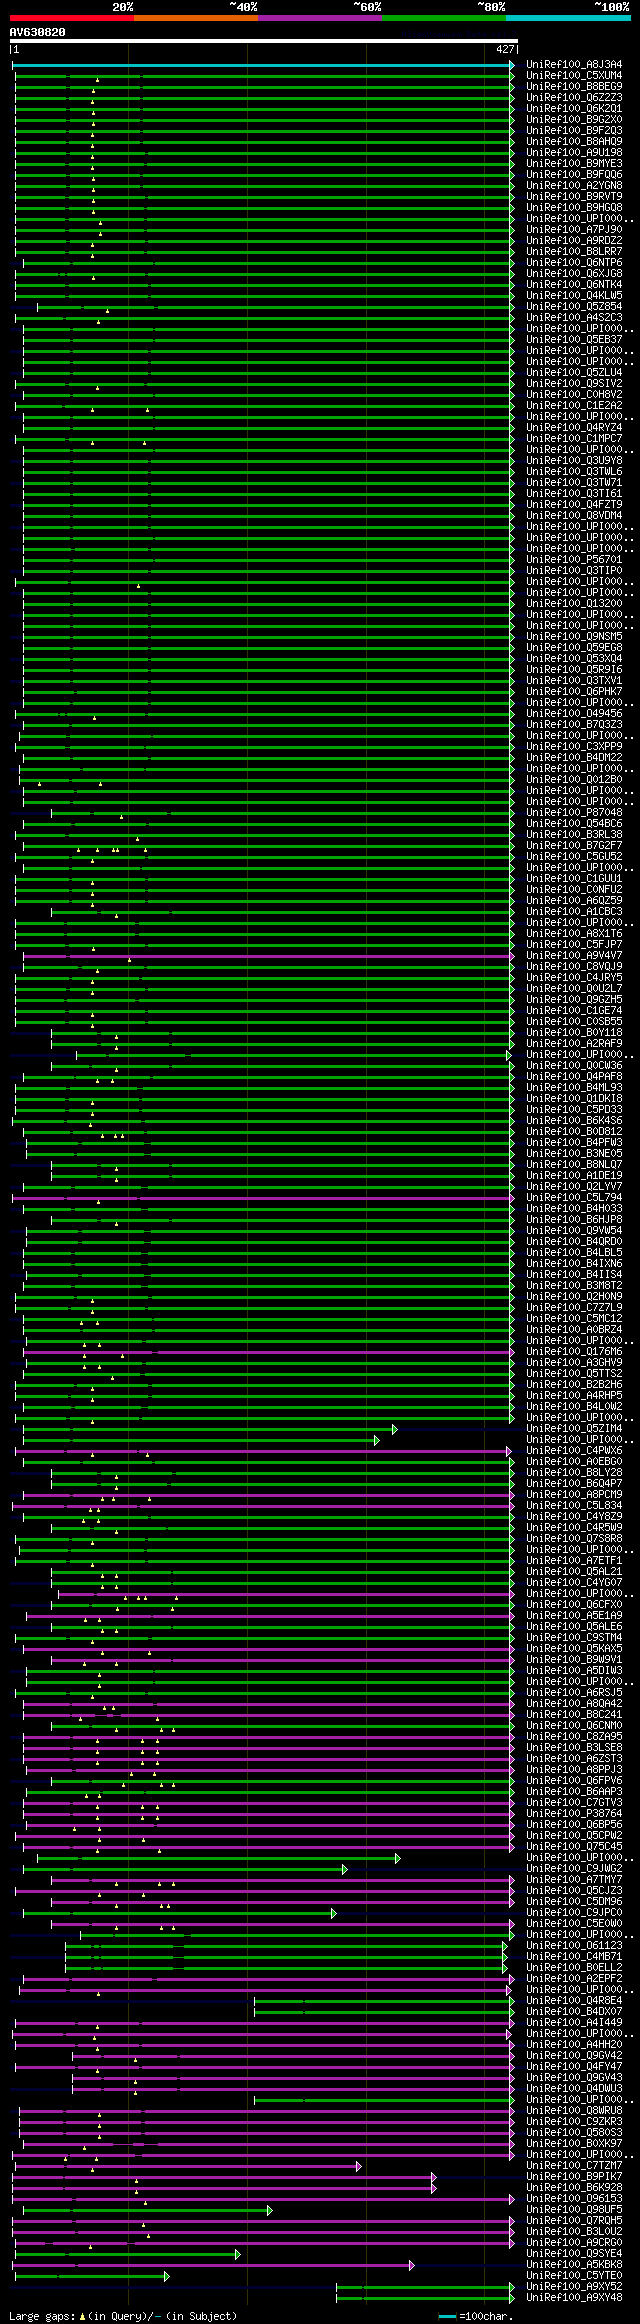Viewport: 640px width, 2324px height.
Task: Select the UniRef100_C9JPC0 label
Action: click(574, 1913)
